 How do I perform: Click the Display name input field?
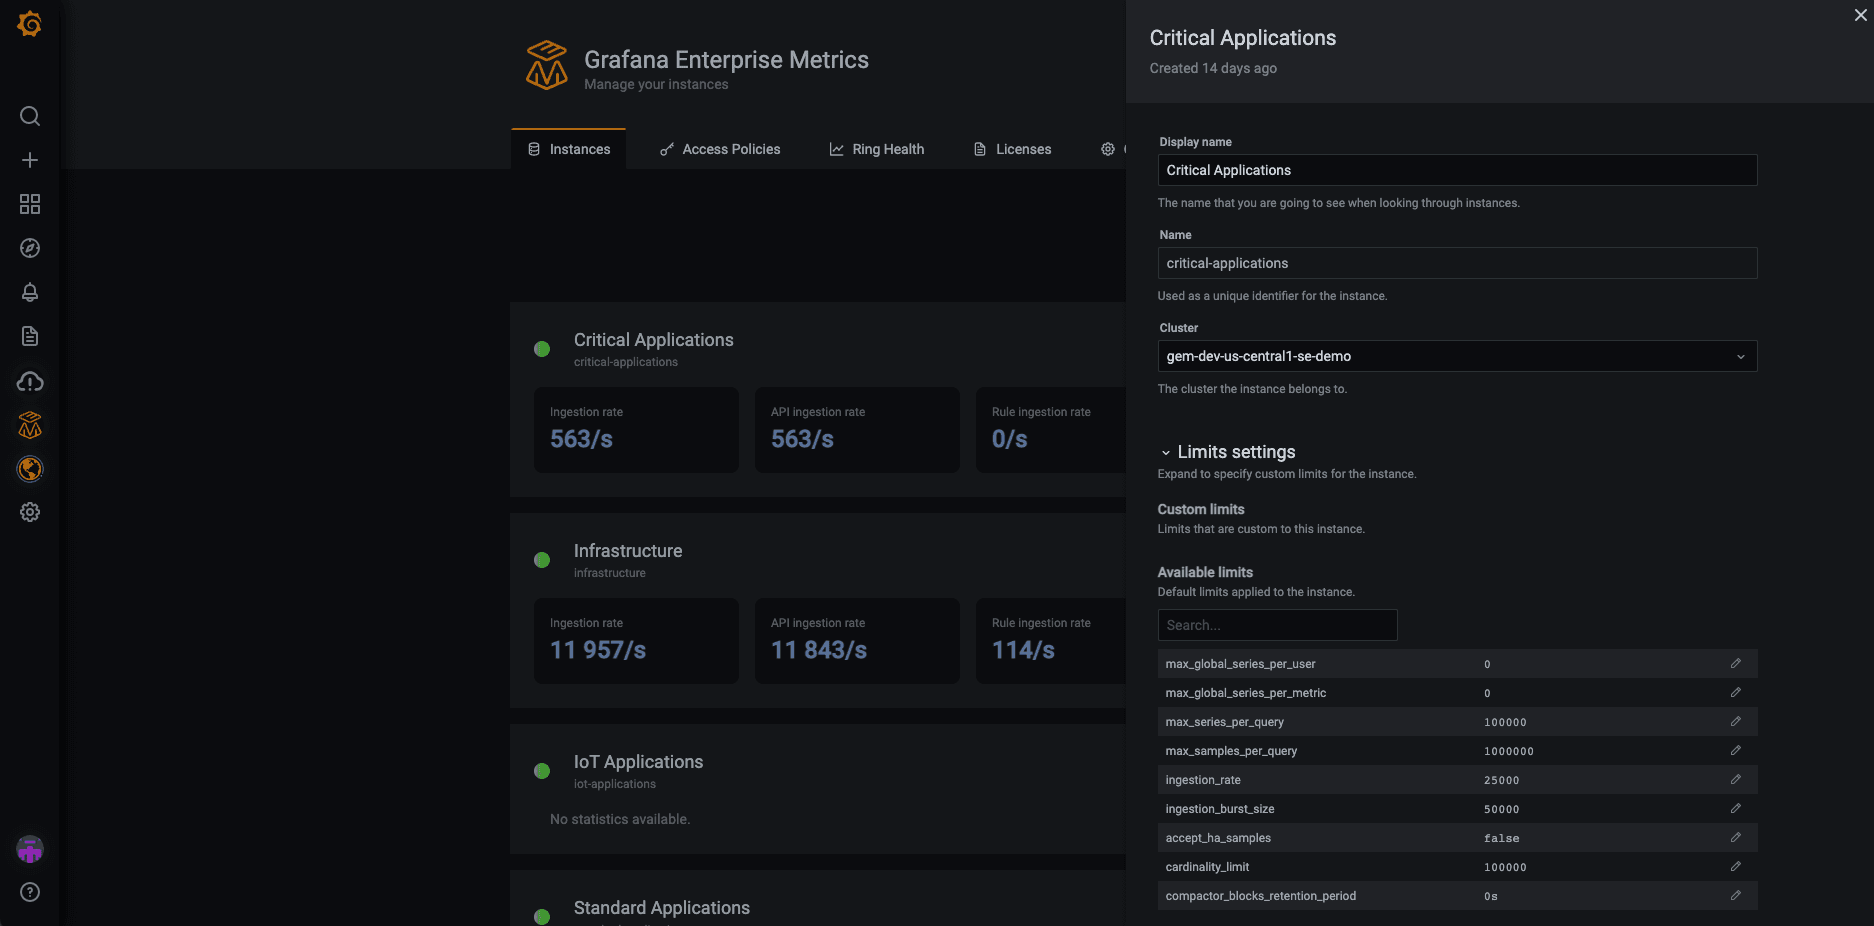click(1456, 170)
